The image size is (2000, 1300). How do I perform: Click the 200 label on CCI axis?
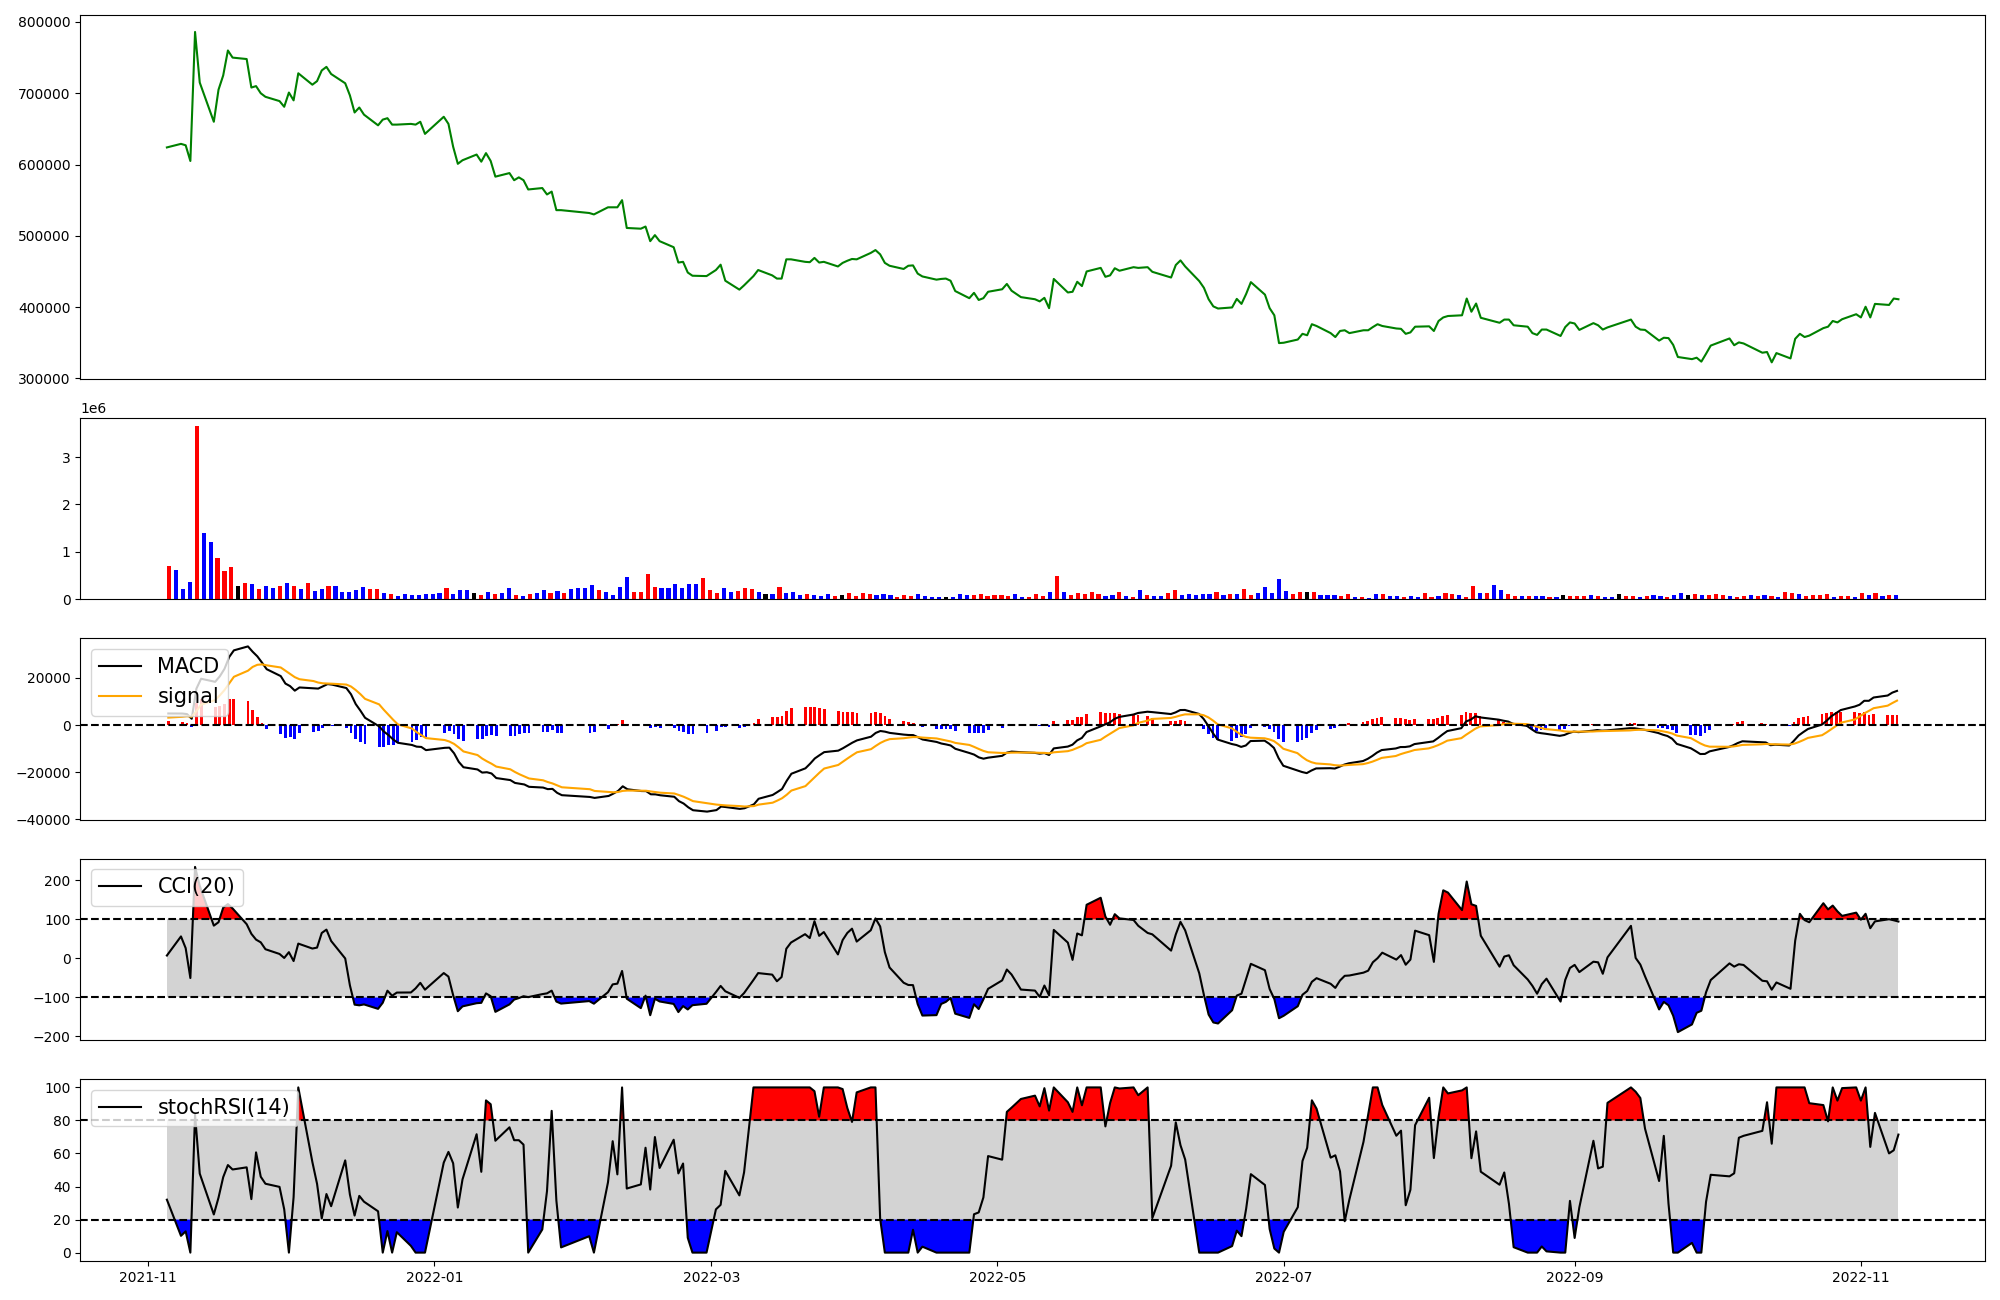pos(57,881)
